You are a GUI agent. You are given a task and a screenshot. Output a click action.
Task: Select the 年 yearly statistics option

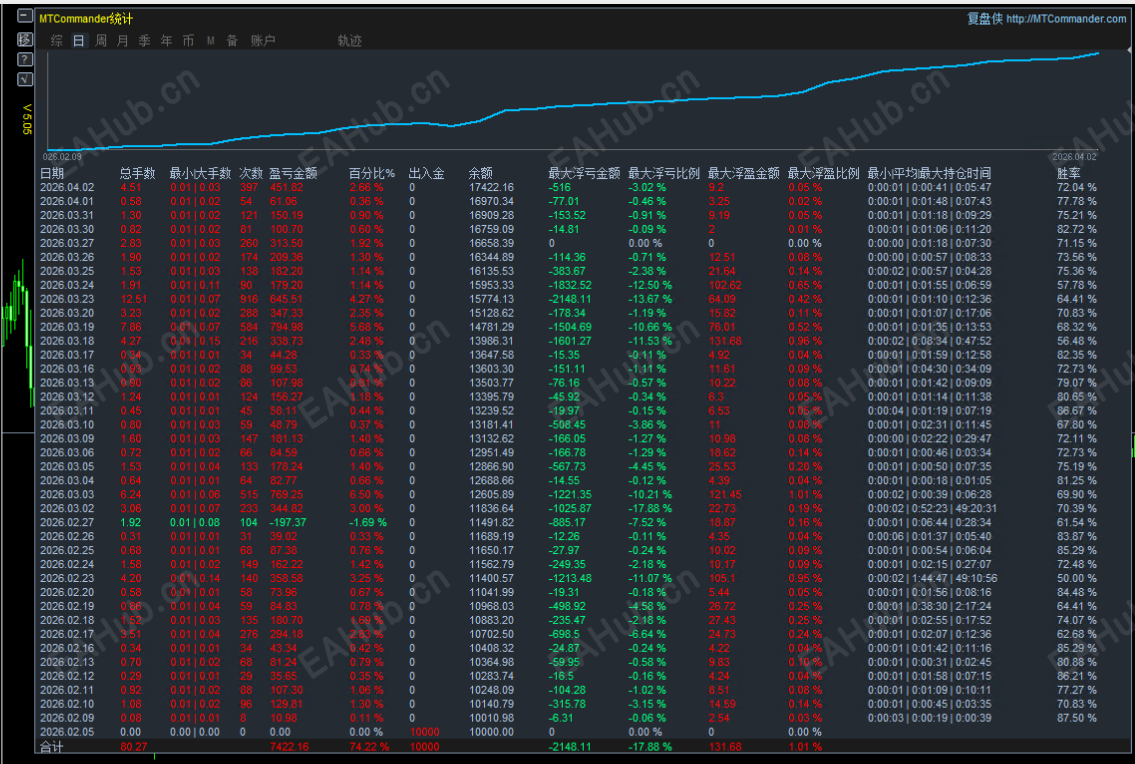[x=166, y=41]
